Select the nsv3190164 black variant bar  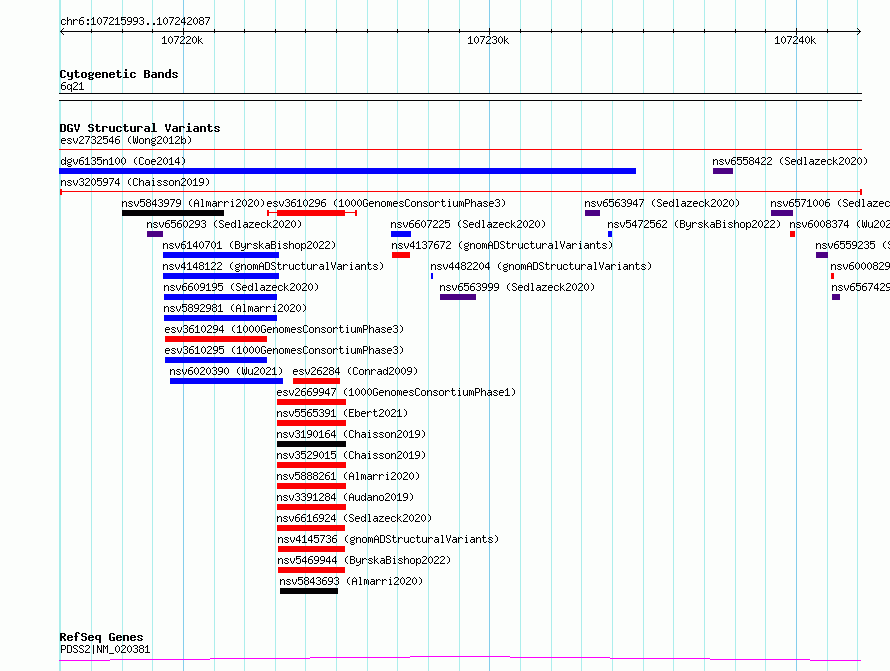312,444
